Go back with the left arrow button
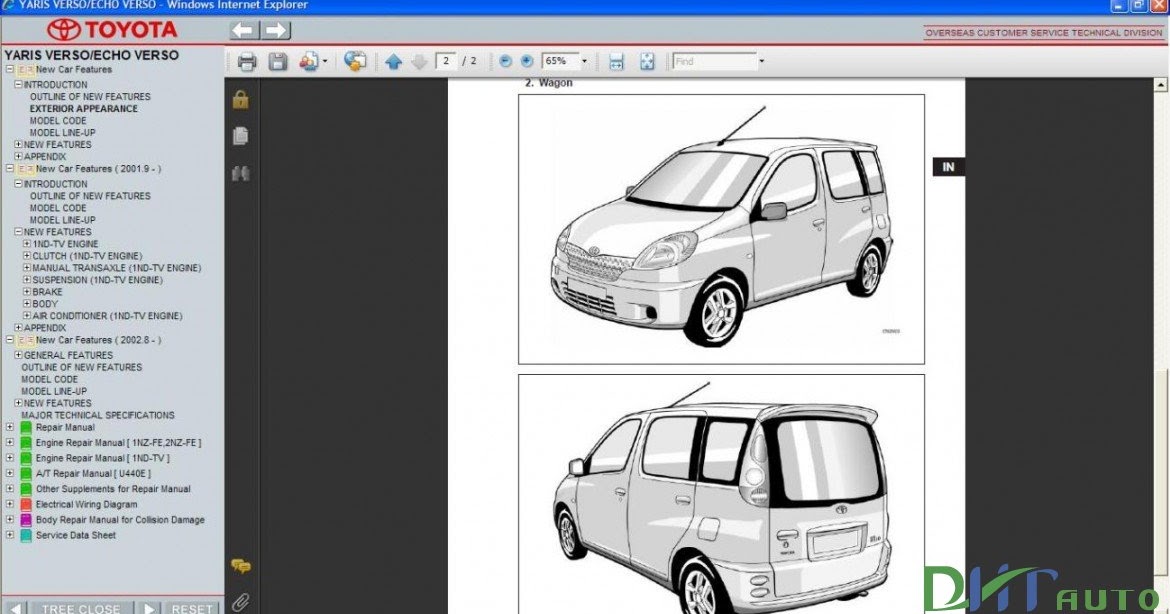Screen dimensions: 1170x614 point(243,30)
